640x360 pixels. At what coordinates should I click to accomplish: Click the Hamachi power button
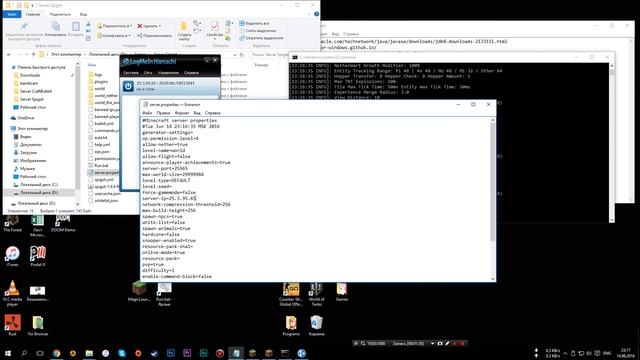[x=128, y=86]
